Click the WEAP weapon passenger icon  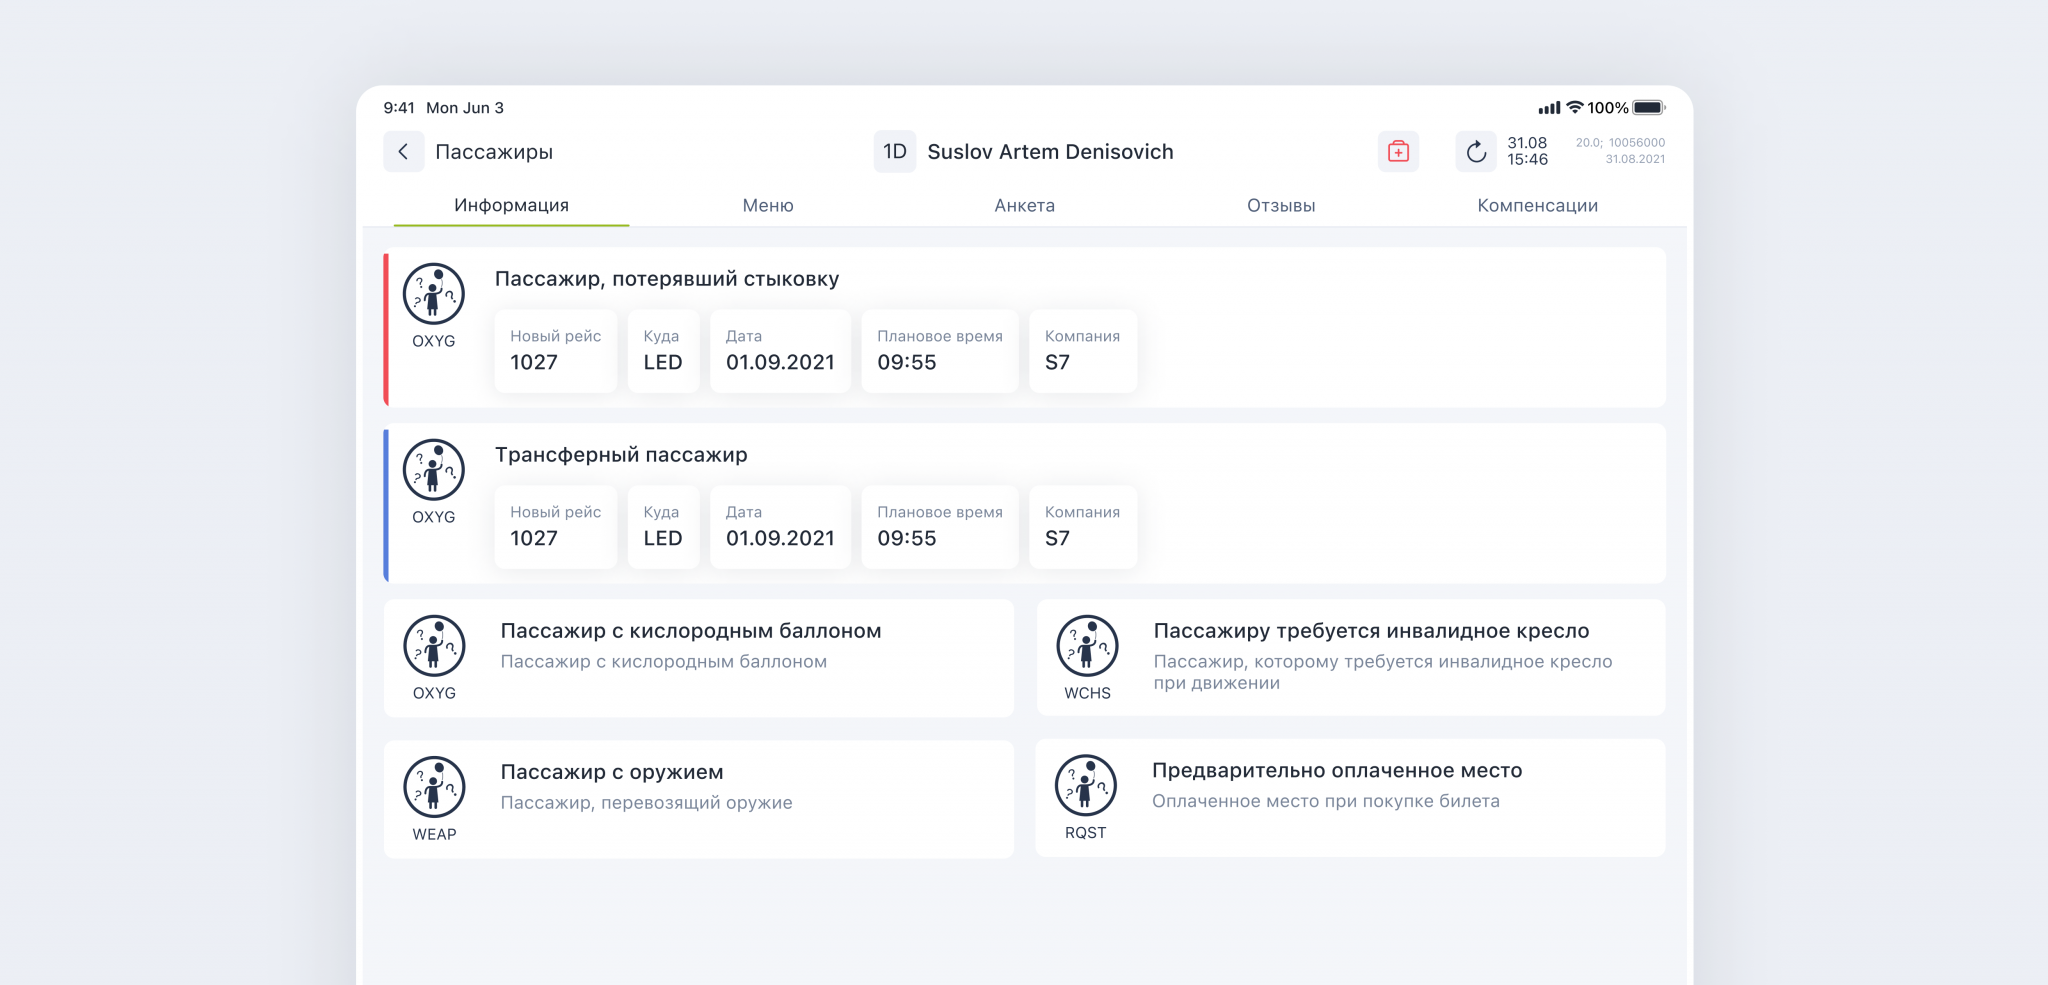pyautogui.click(x=433, y=788)
